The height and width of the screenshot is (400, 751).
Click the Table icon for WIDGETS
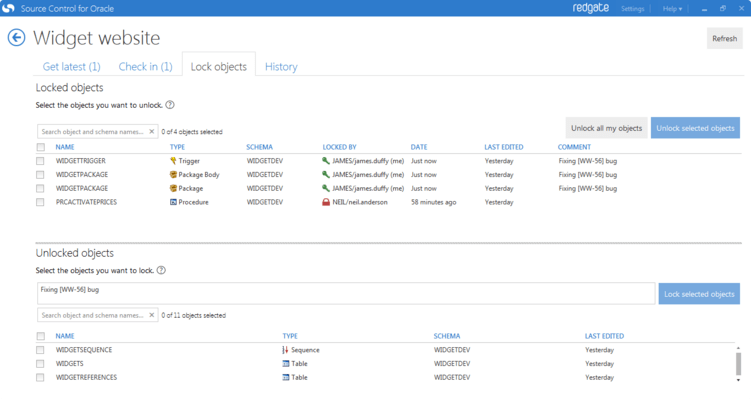point(286,364)
